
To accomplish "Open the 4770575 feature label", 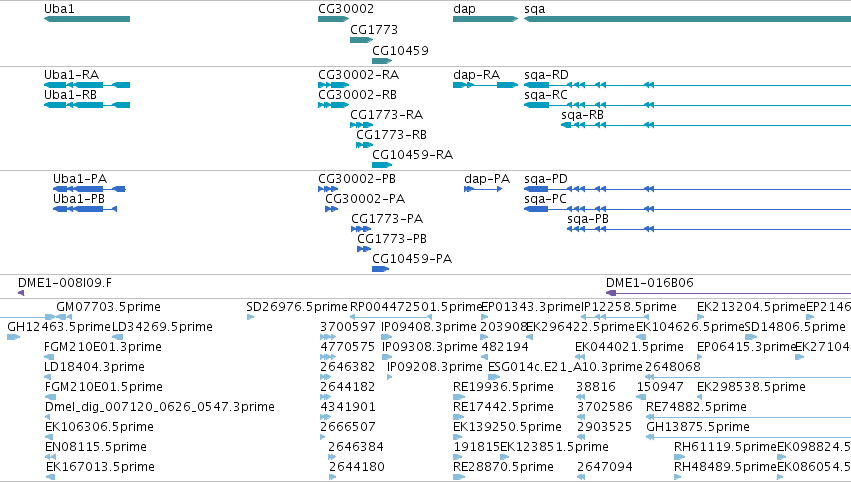I will pos(347,347).
